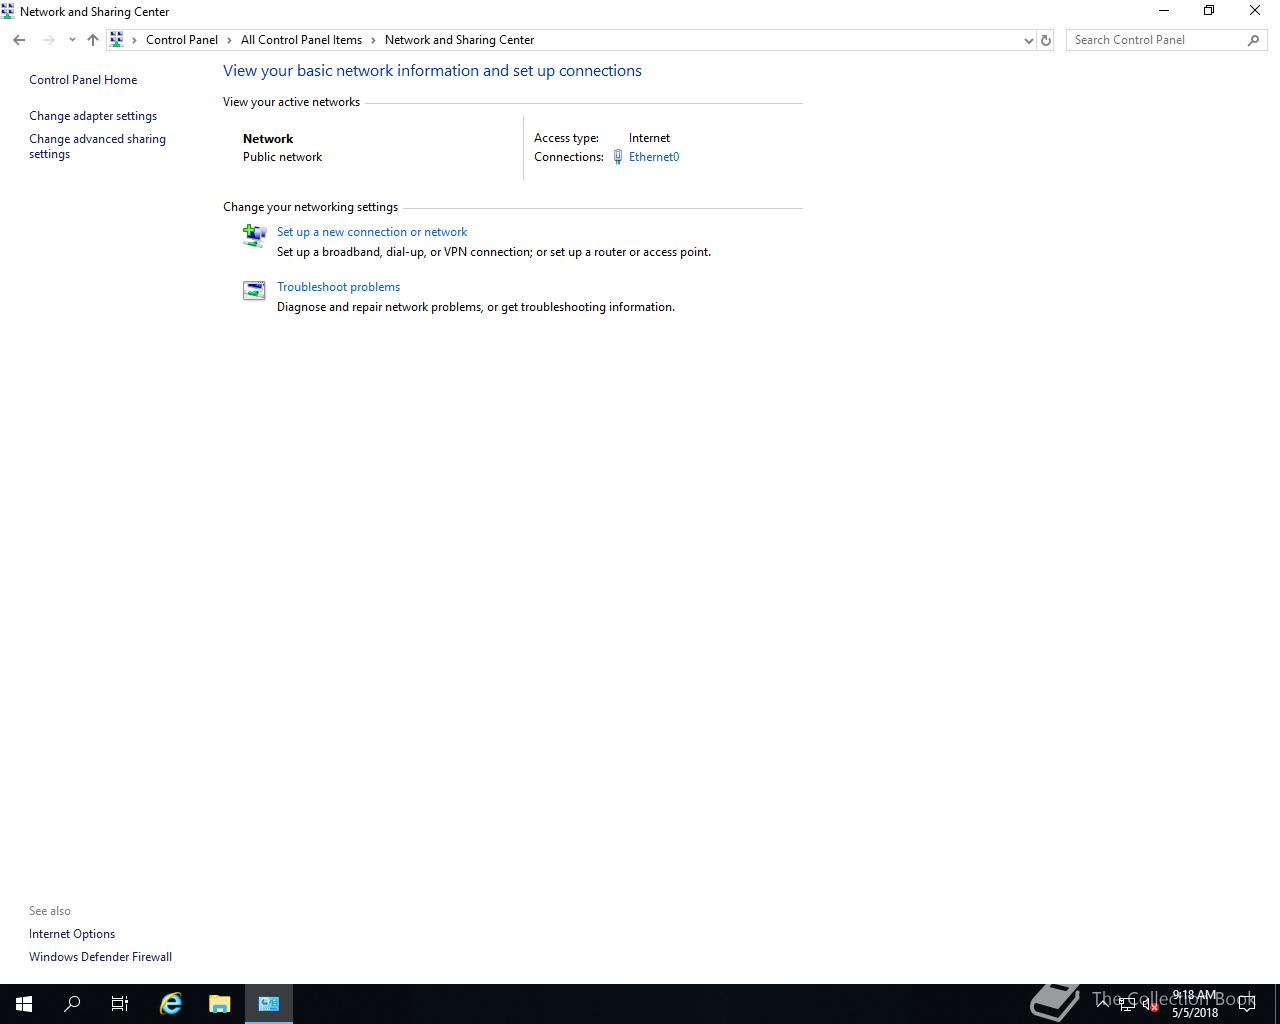
Task: Restore down the window
Action: (x=1209, y=11)
